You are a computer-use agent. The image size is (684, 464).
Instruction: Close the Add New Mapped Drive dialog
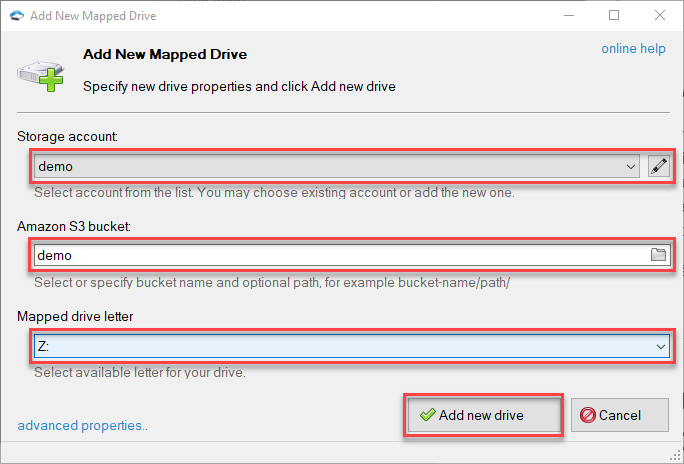point(659,16)
